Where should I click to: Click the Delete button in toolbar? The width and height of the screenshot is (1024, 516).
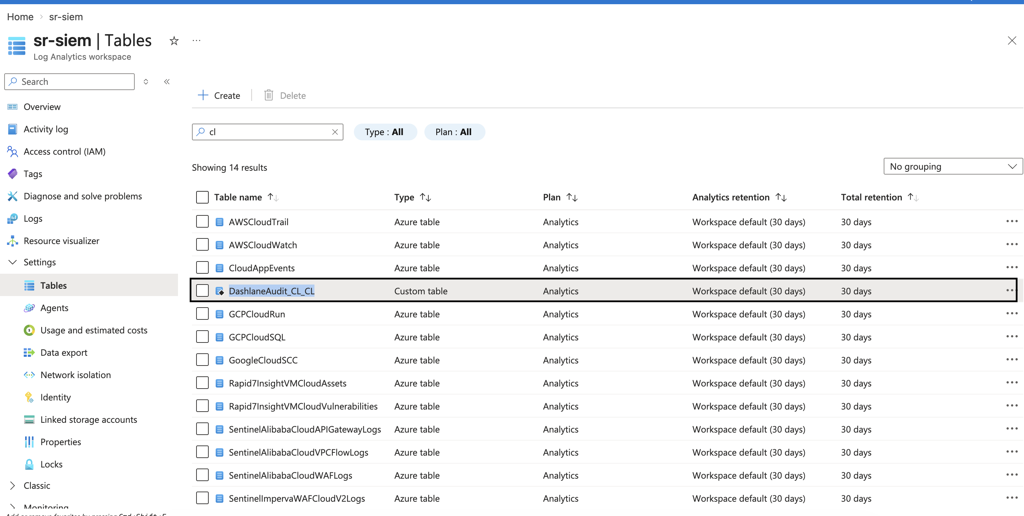[285, 95]
